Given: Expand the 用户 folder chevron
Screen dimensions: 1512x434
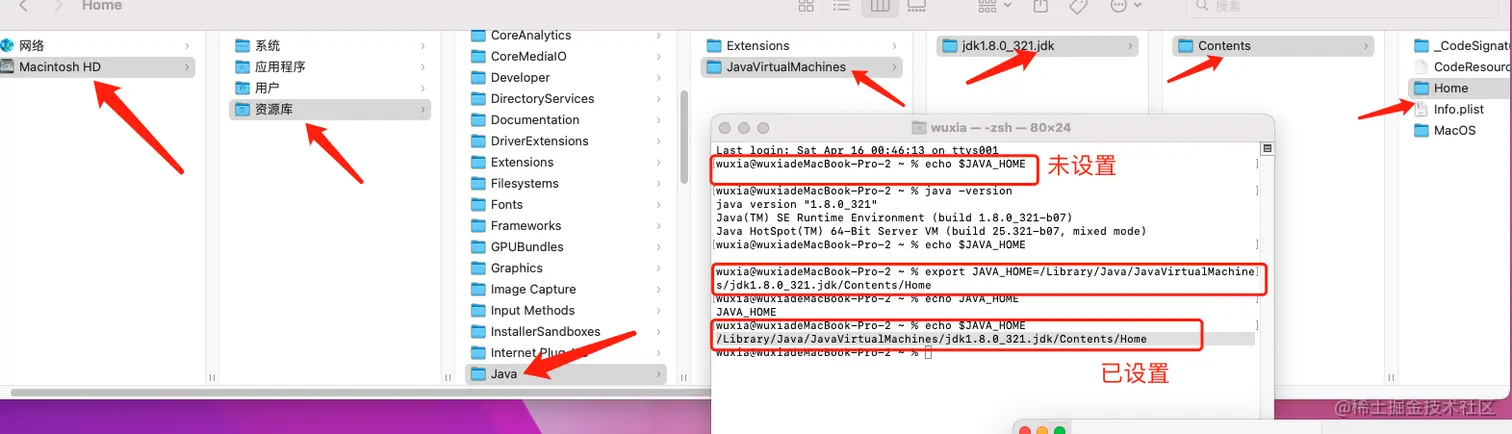Looking at the screenshot, I should tap(423, 88).
